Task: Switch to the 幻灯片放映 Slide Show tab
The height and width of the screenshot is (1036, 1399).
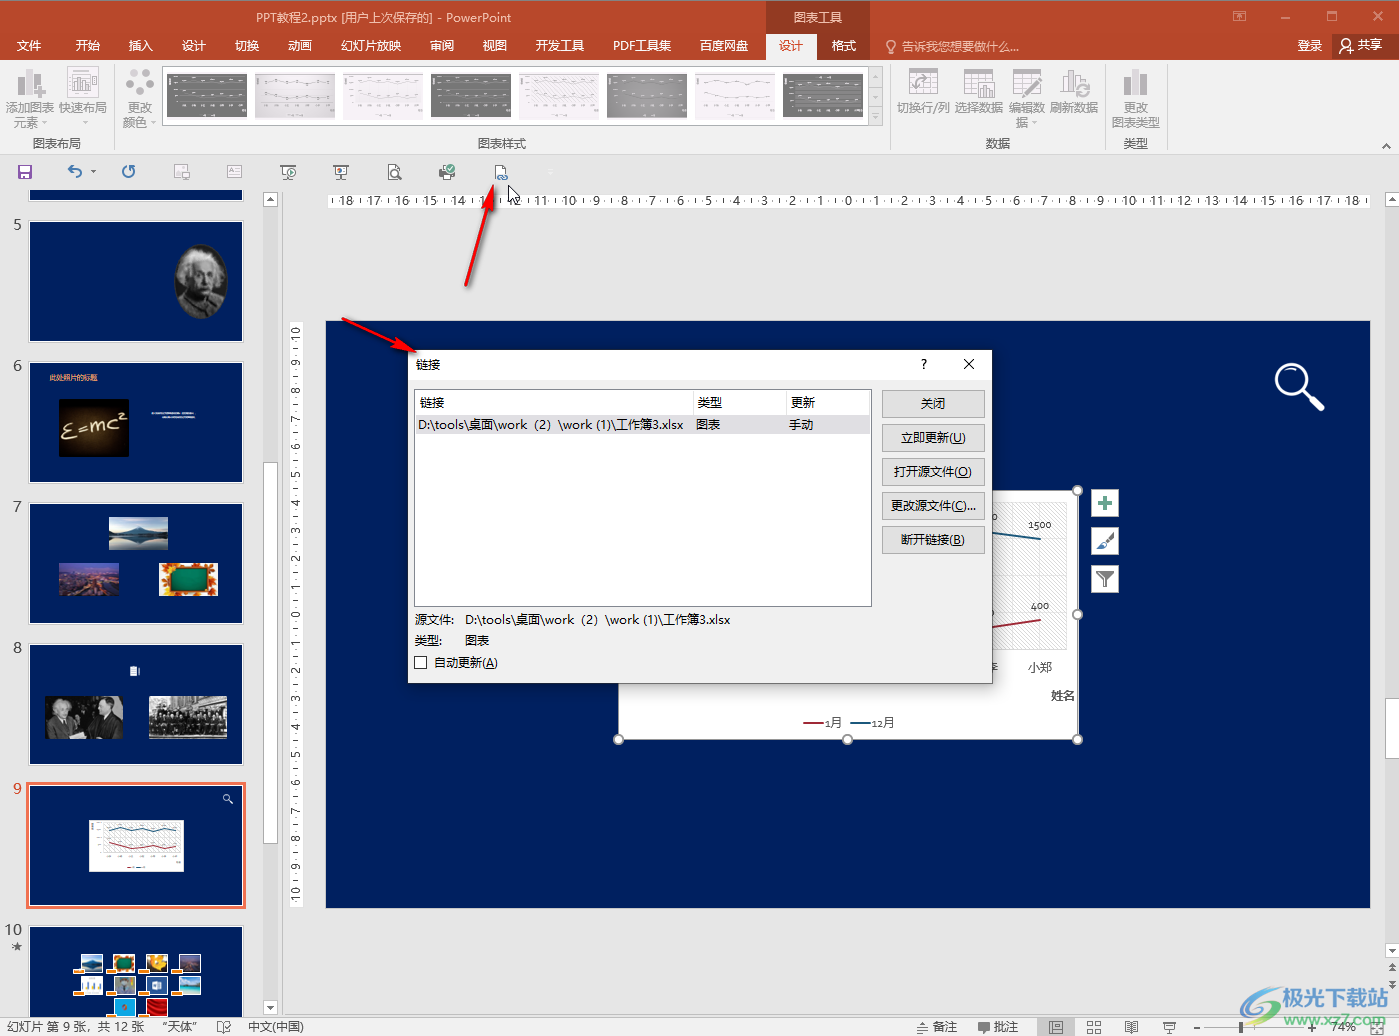Action: pos(371,46)
